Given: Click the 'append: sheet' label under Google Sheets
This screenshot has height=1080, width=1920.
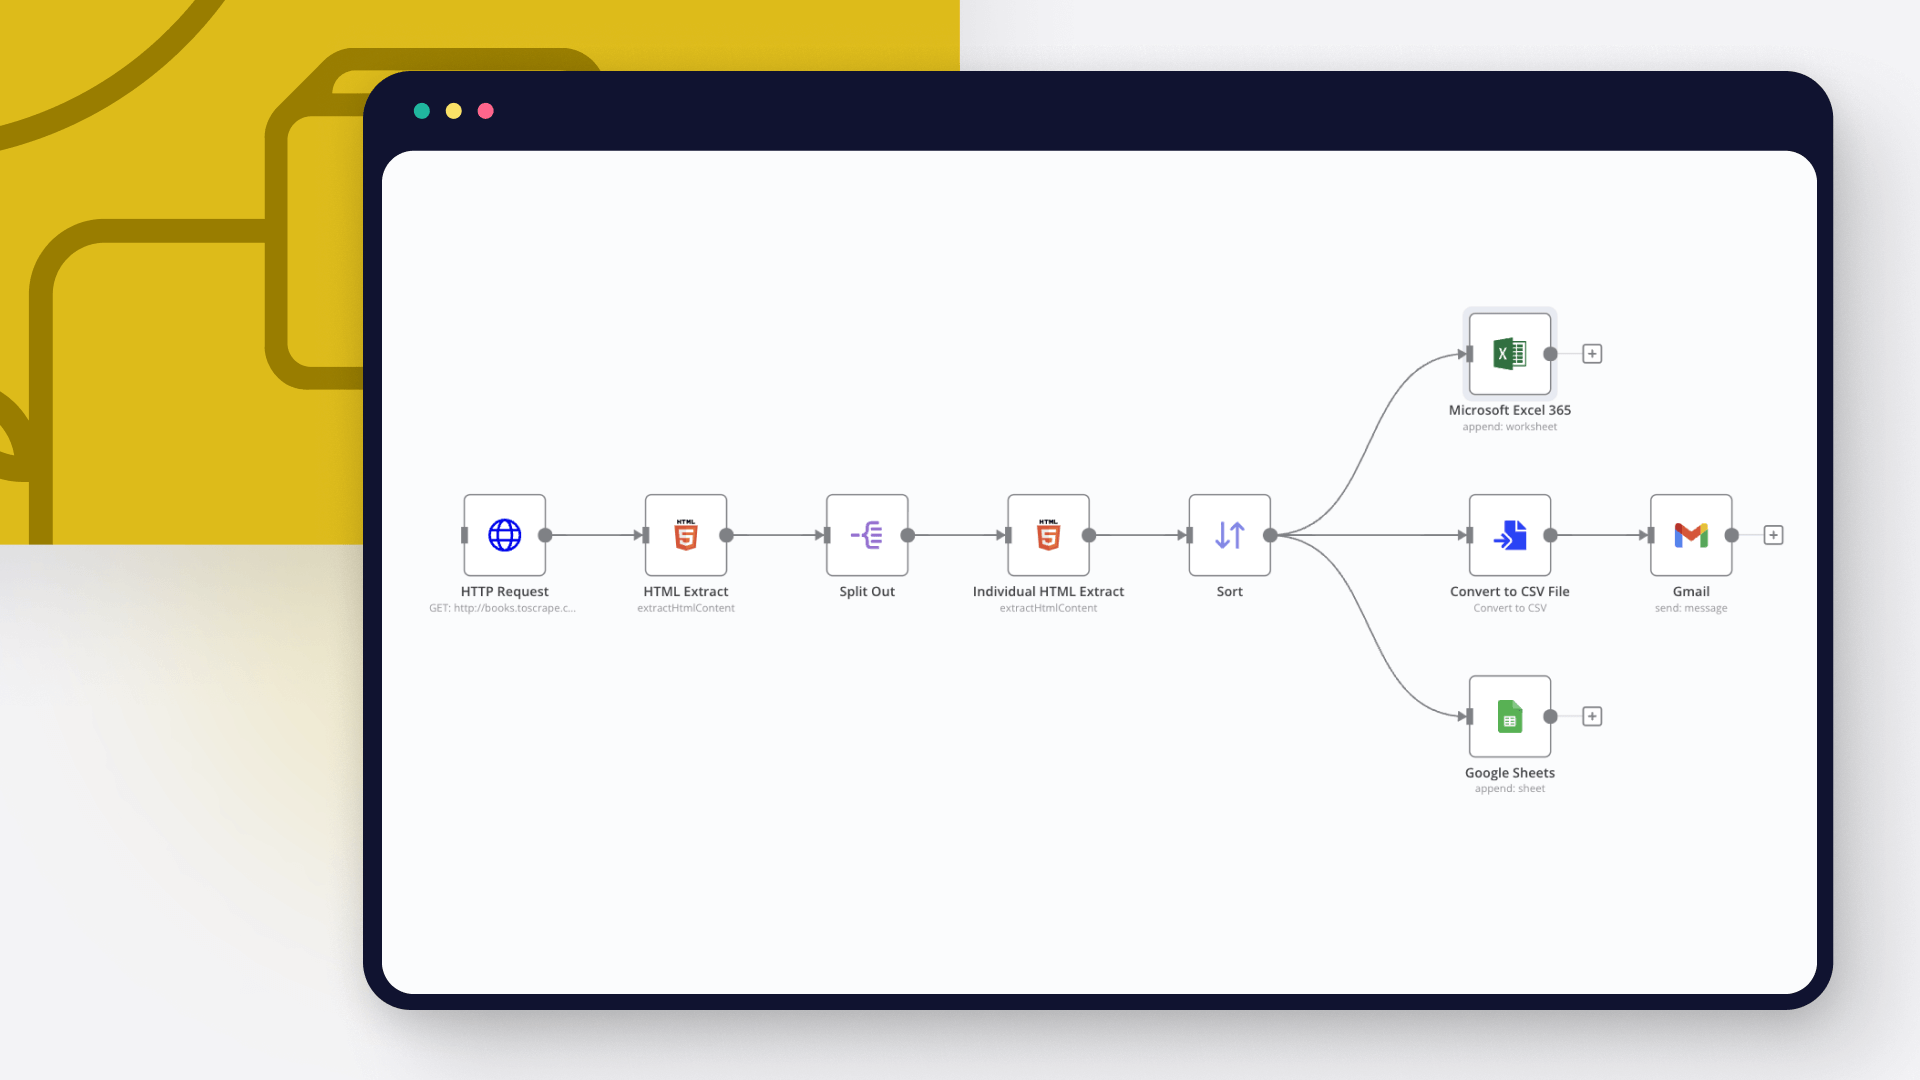Looking at the screenshot, I should pos(1510,788).
